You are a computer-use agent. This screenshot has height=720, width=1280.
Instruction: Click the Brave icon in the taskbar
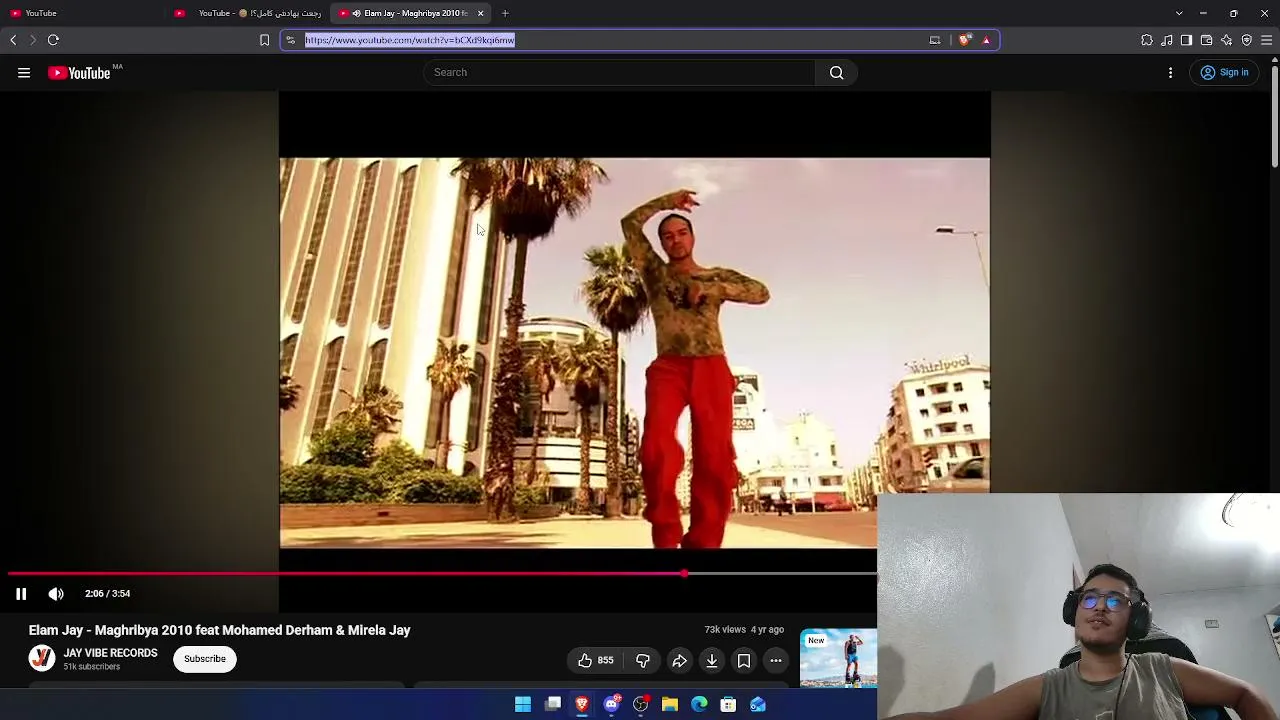click(x=582, y=704)
